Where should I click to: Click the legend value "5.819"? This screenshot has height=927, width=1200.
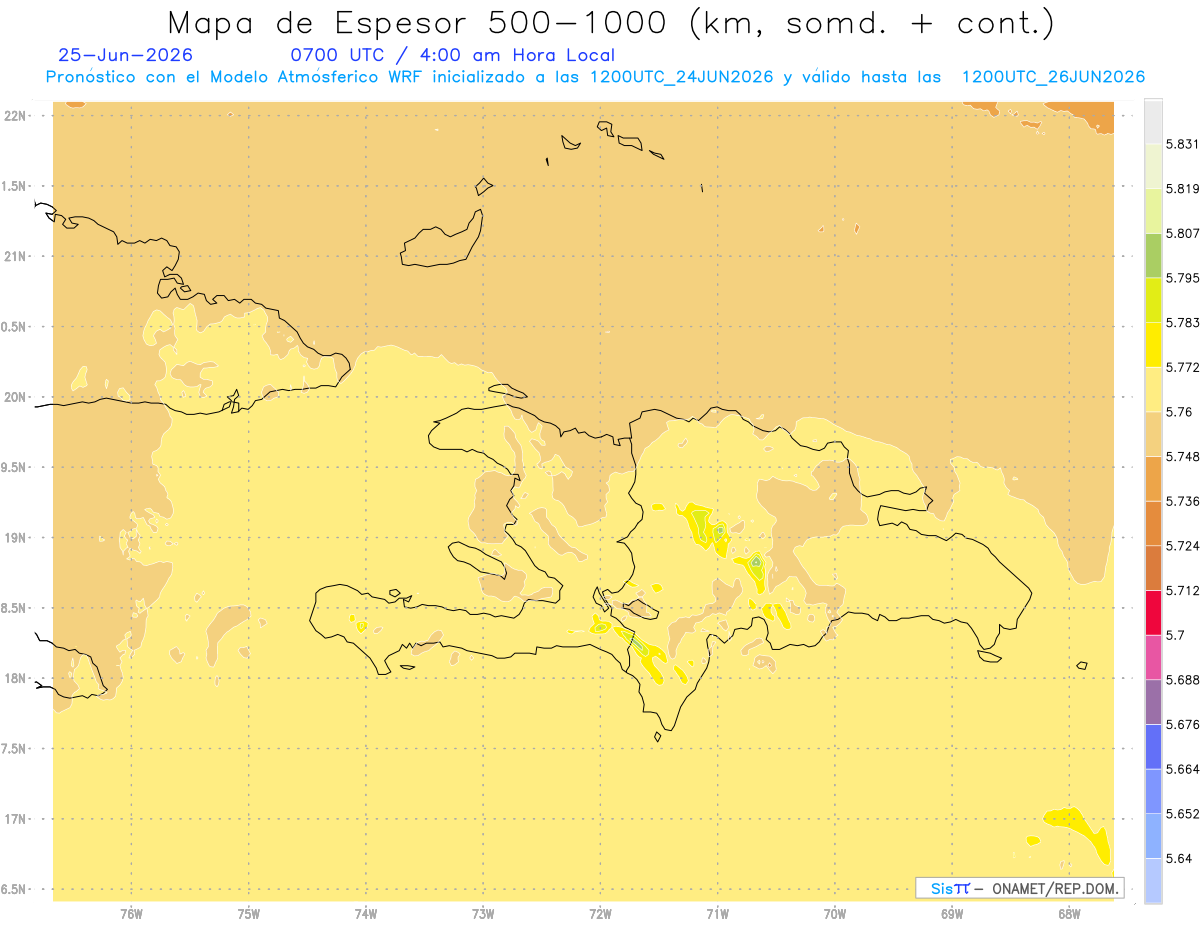pos(1182,188)
